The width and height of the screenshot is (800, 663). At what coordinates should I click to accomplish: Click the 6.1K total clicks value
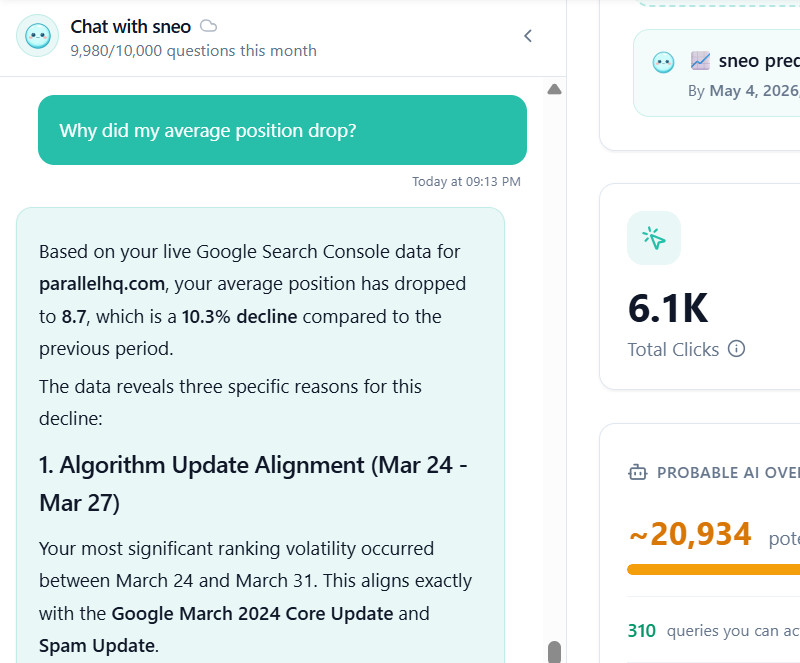(667, 308)
